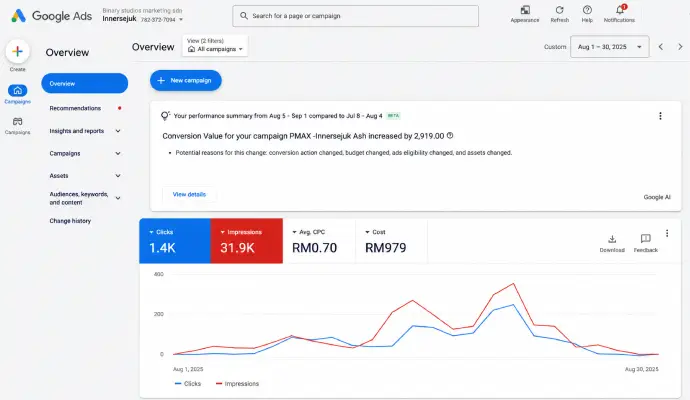690x400 pixels.
Task: Open the Aug 1 – 30, 2025 date picker
Action: [x=609, y=47]
